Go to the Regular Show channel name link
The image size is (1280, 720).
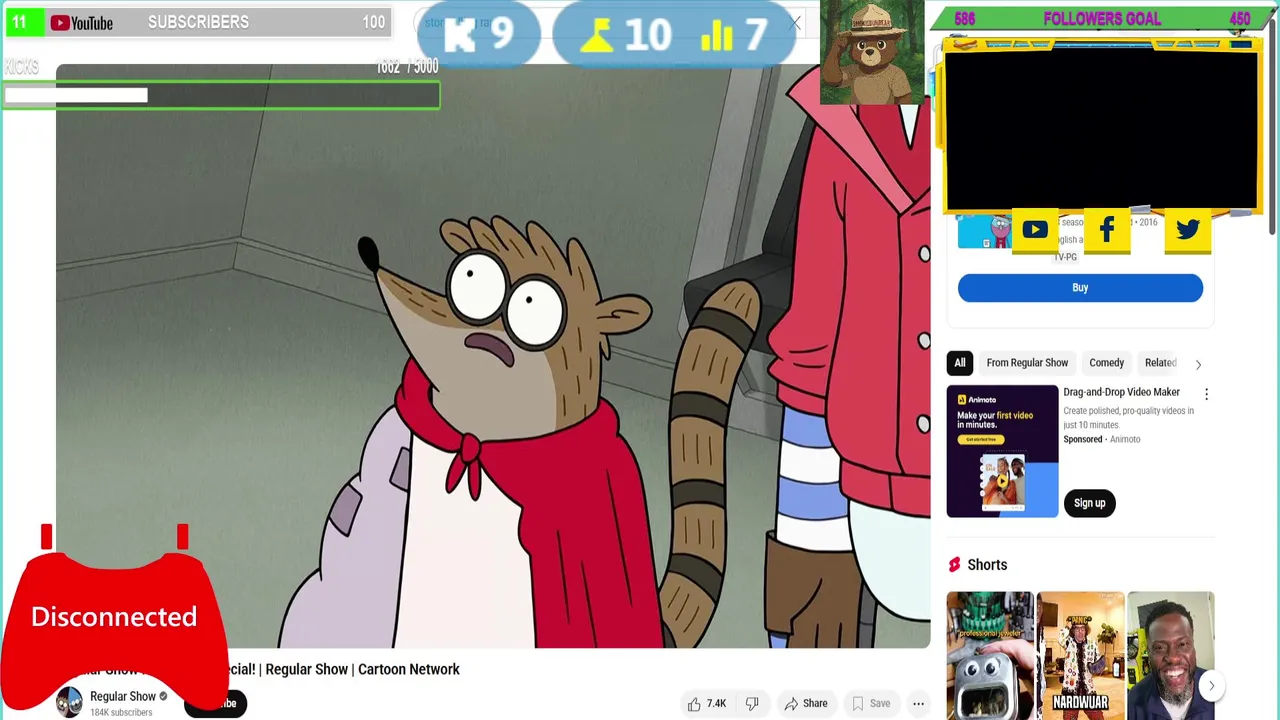click(x=123, y=696)
